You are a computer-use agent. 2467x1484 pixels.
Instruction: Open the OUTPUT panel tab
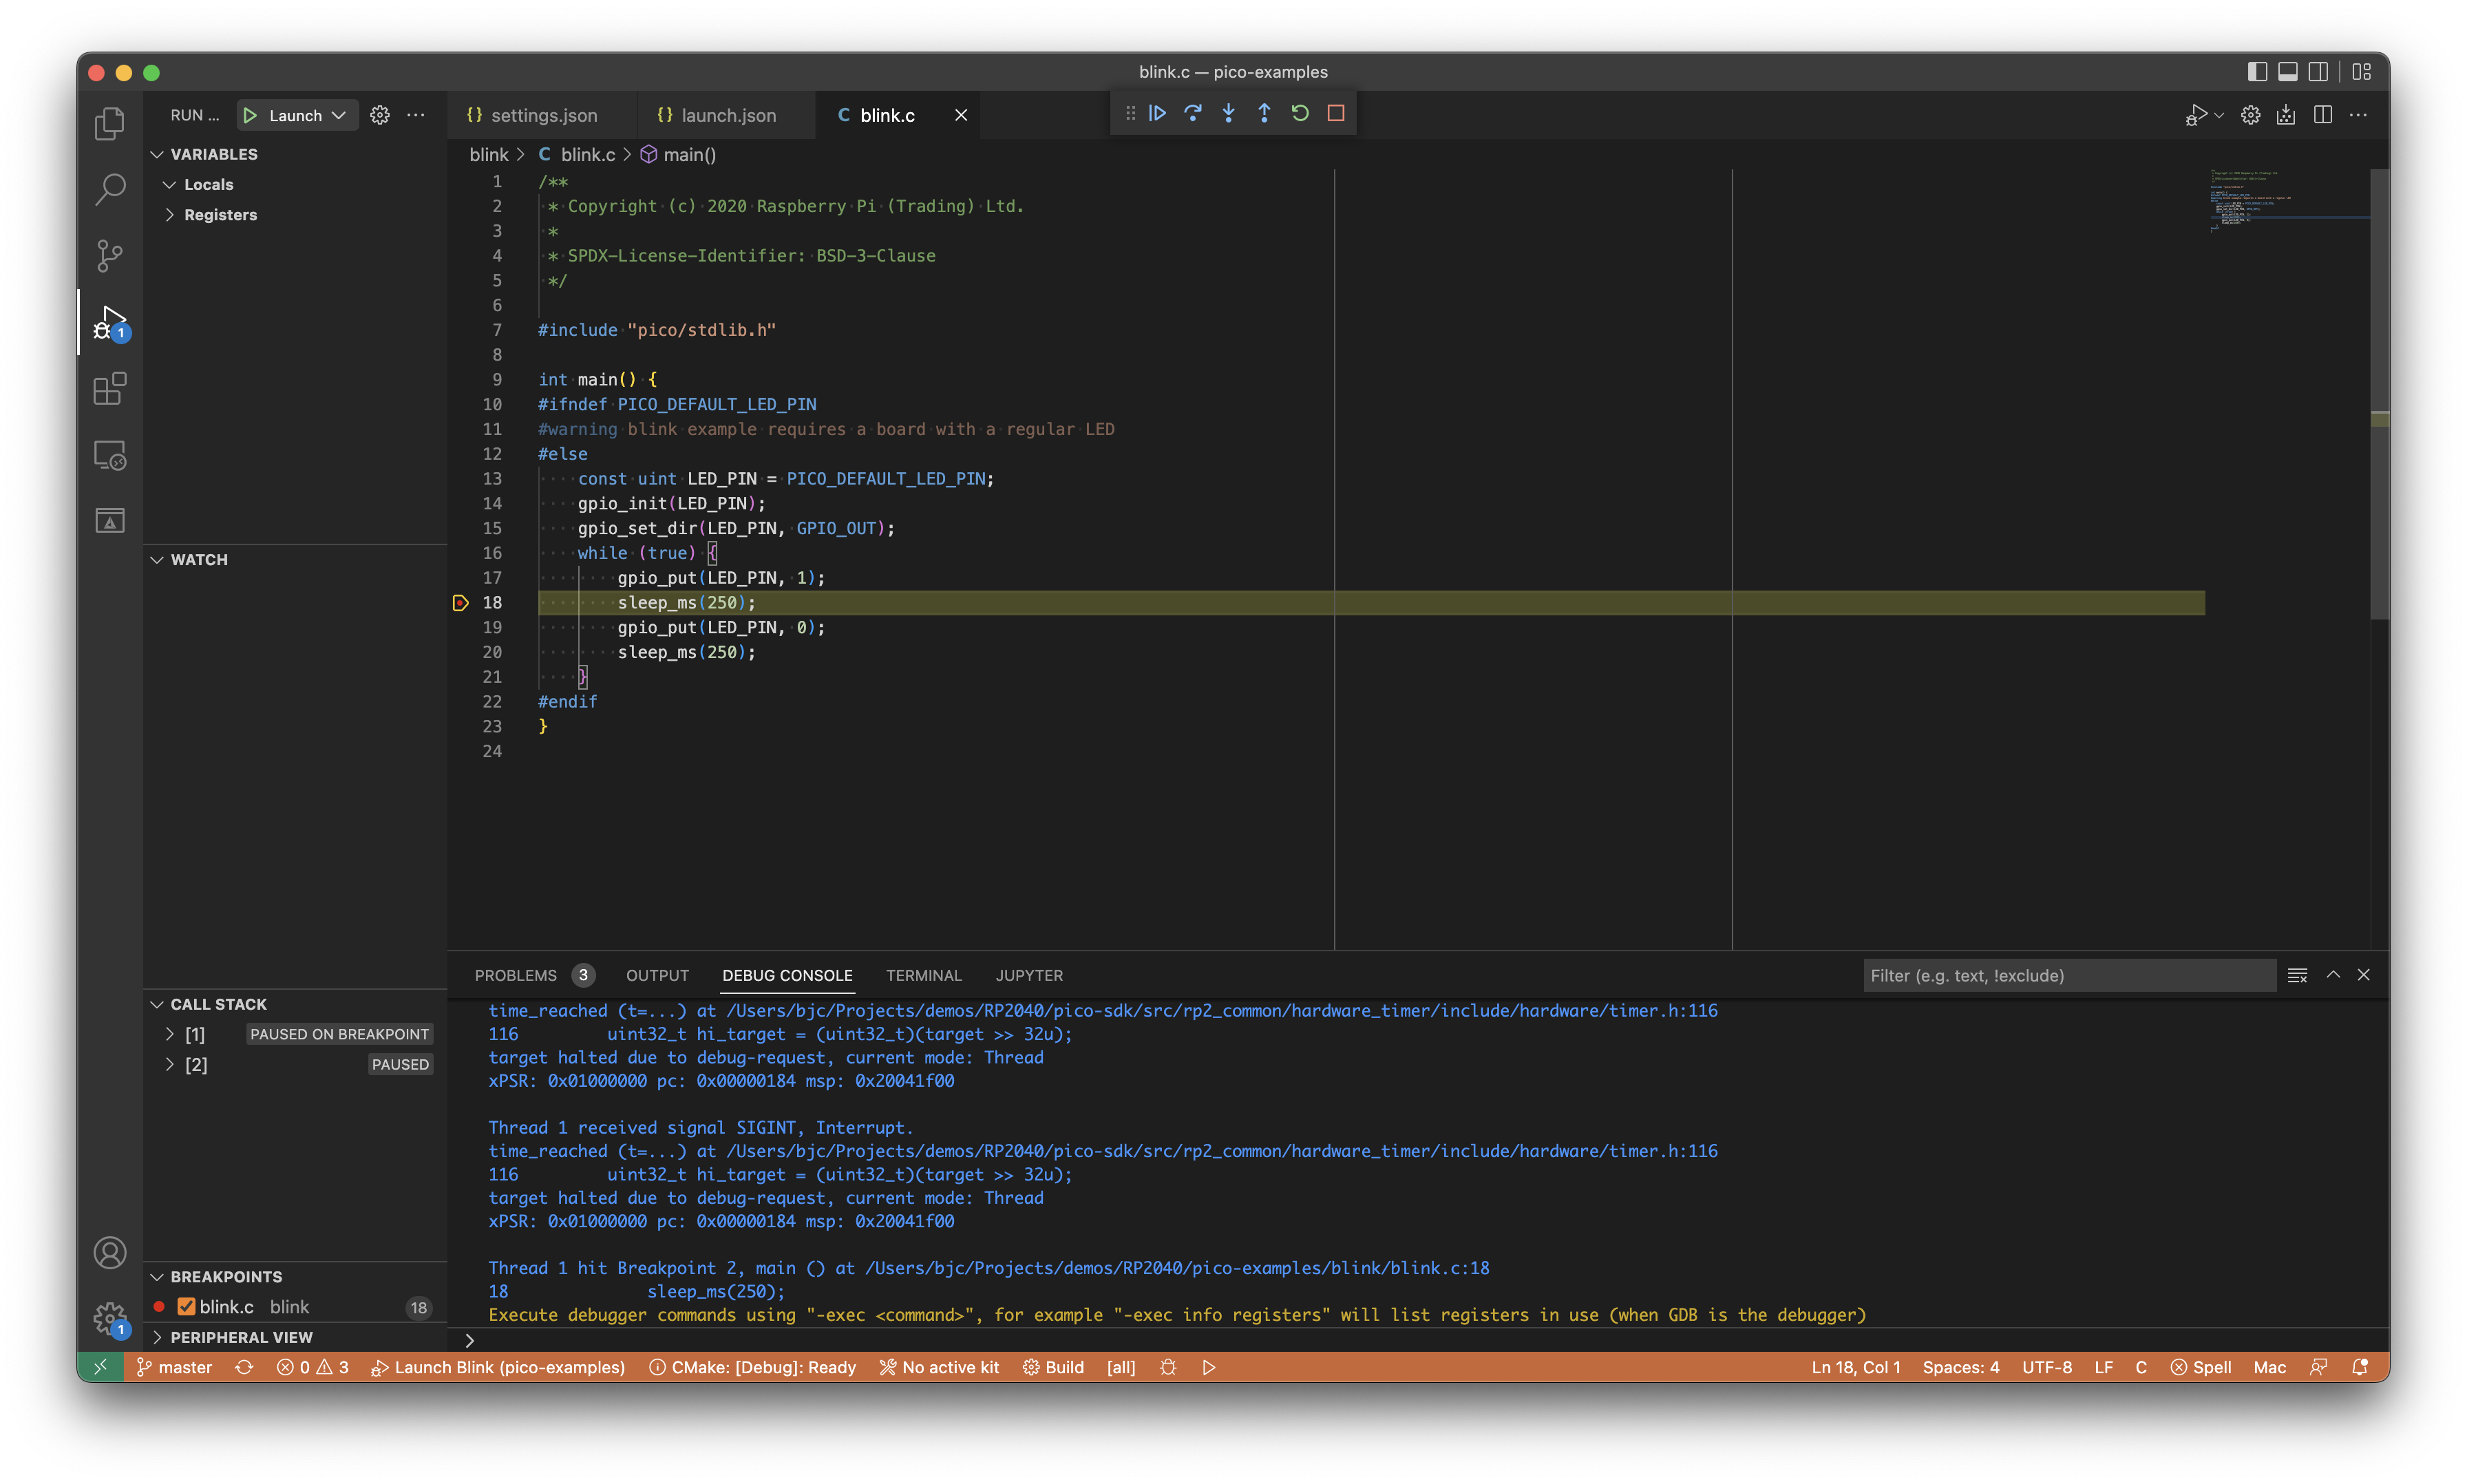click(x=657, y=975)
